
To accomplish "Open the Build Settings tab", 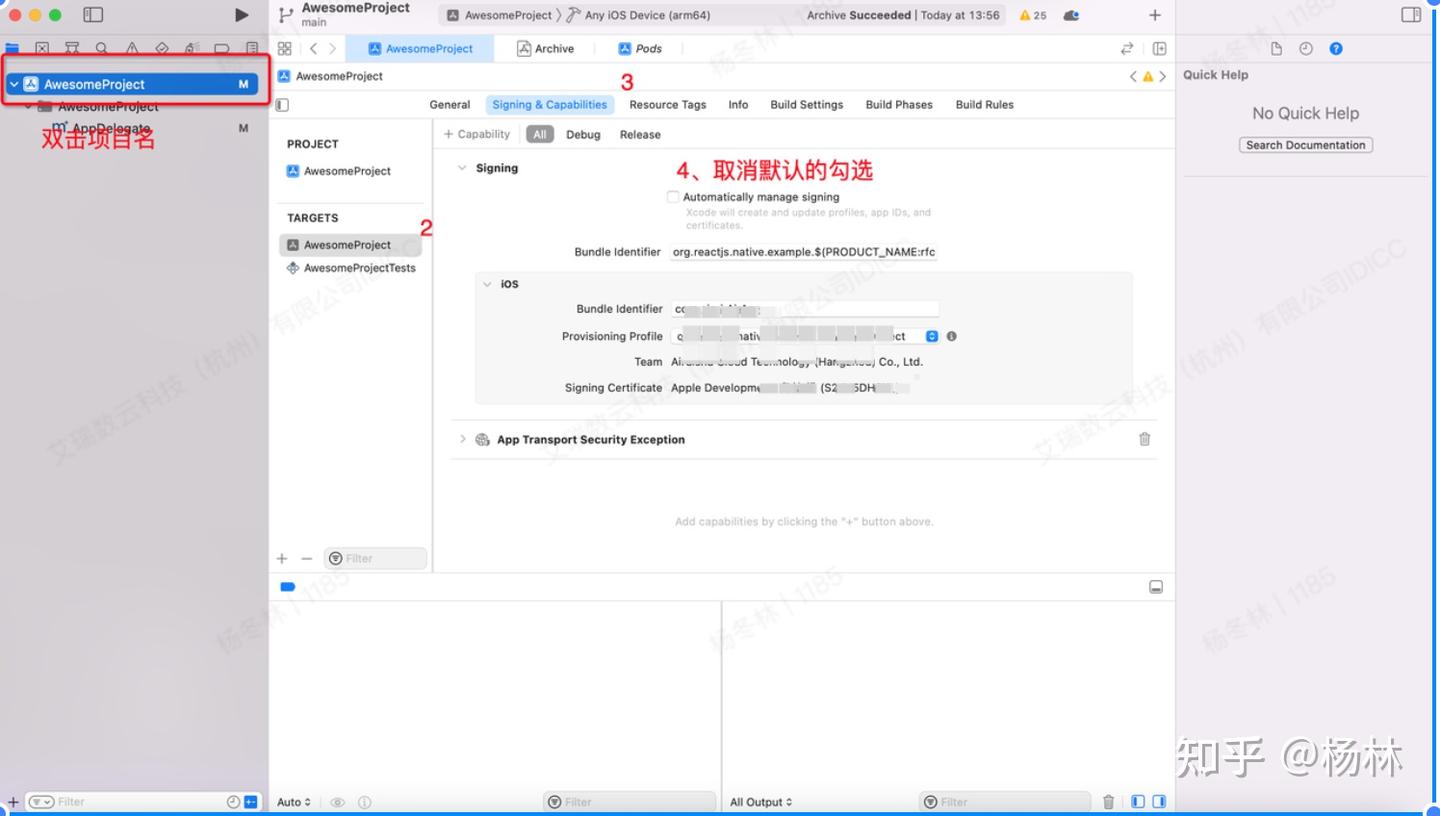I will 807,104.
